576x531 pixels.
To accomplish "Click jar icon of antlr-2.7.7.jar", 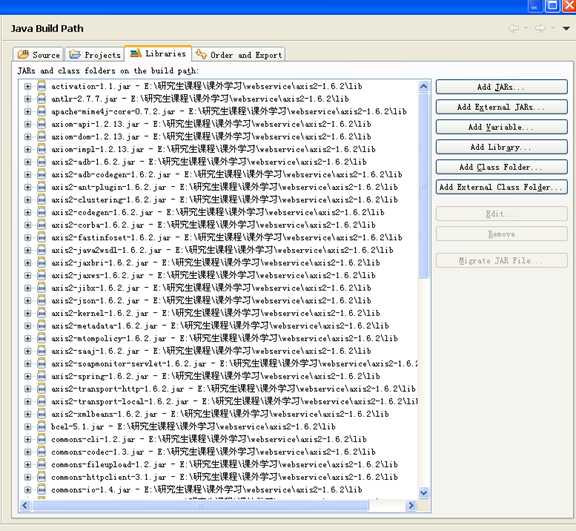I will pos(42,99).
